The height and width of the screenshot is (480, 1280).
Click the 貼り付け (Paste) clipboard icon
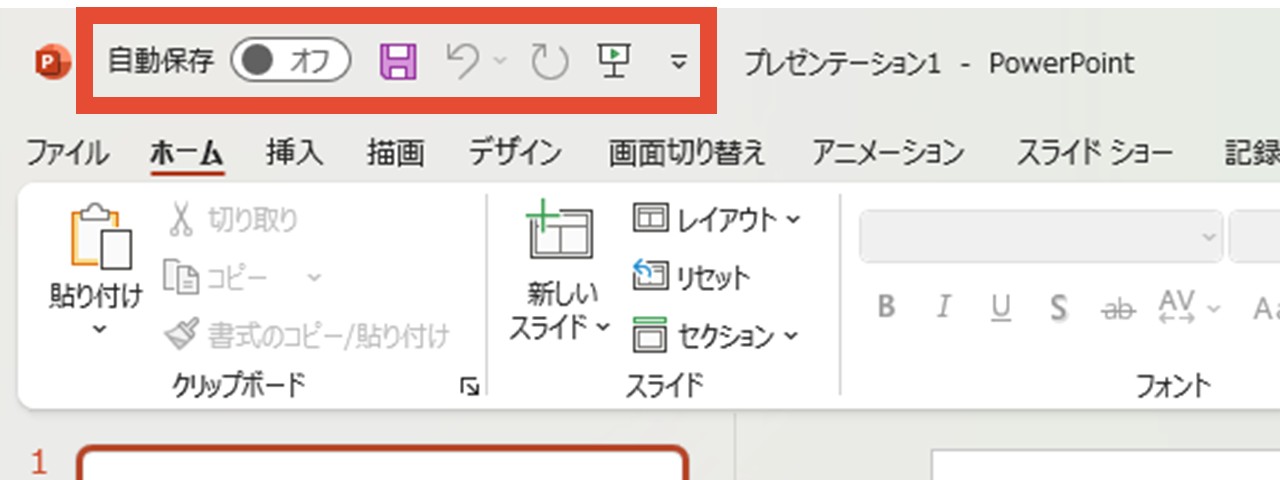tap(100, 237)
